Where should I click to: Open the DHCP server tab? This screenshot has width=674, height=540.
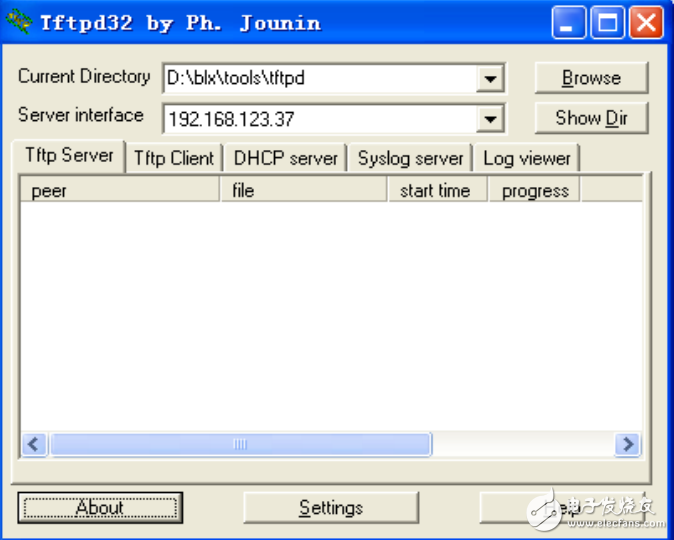coord(286,158)
